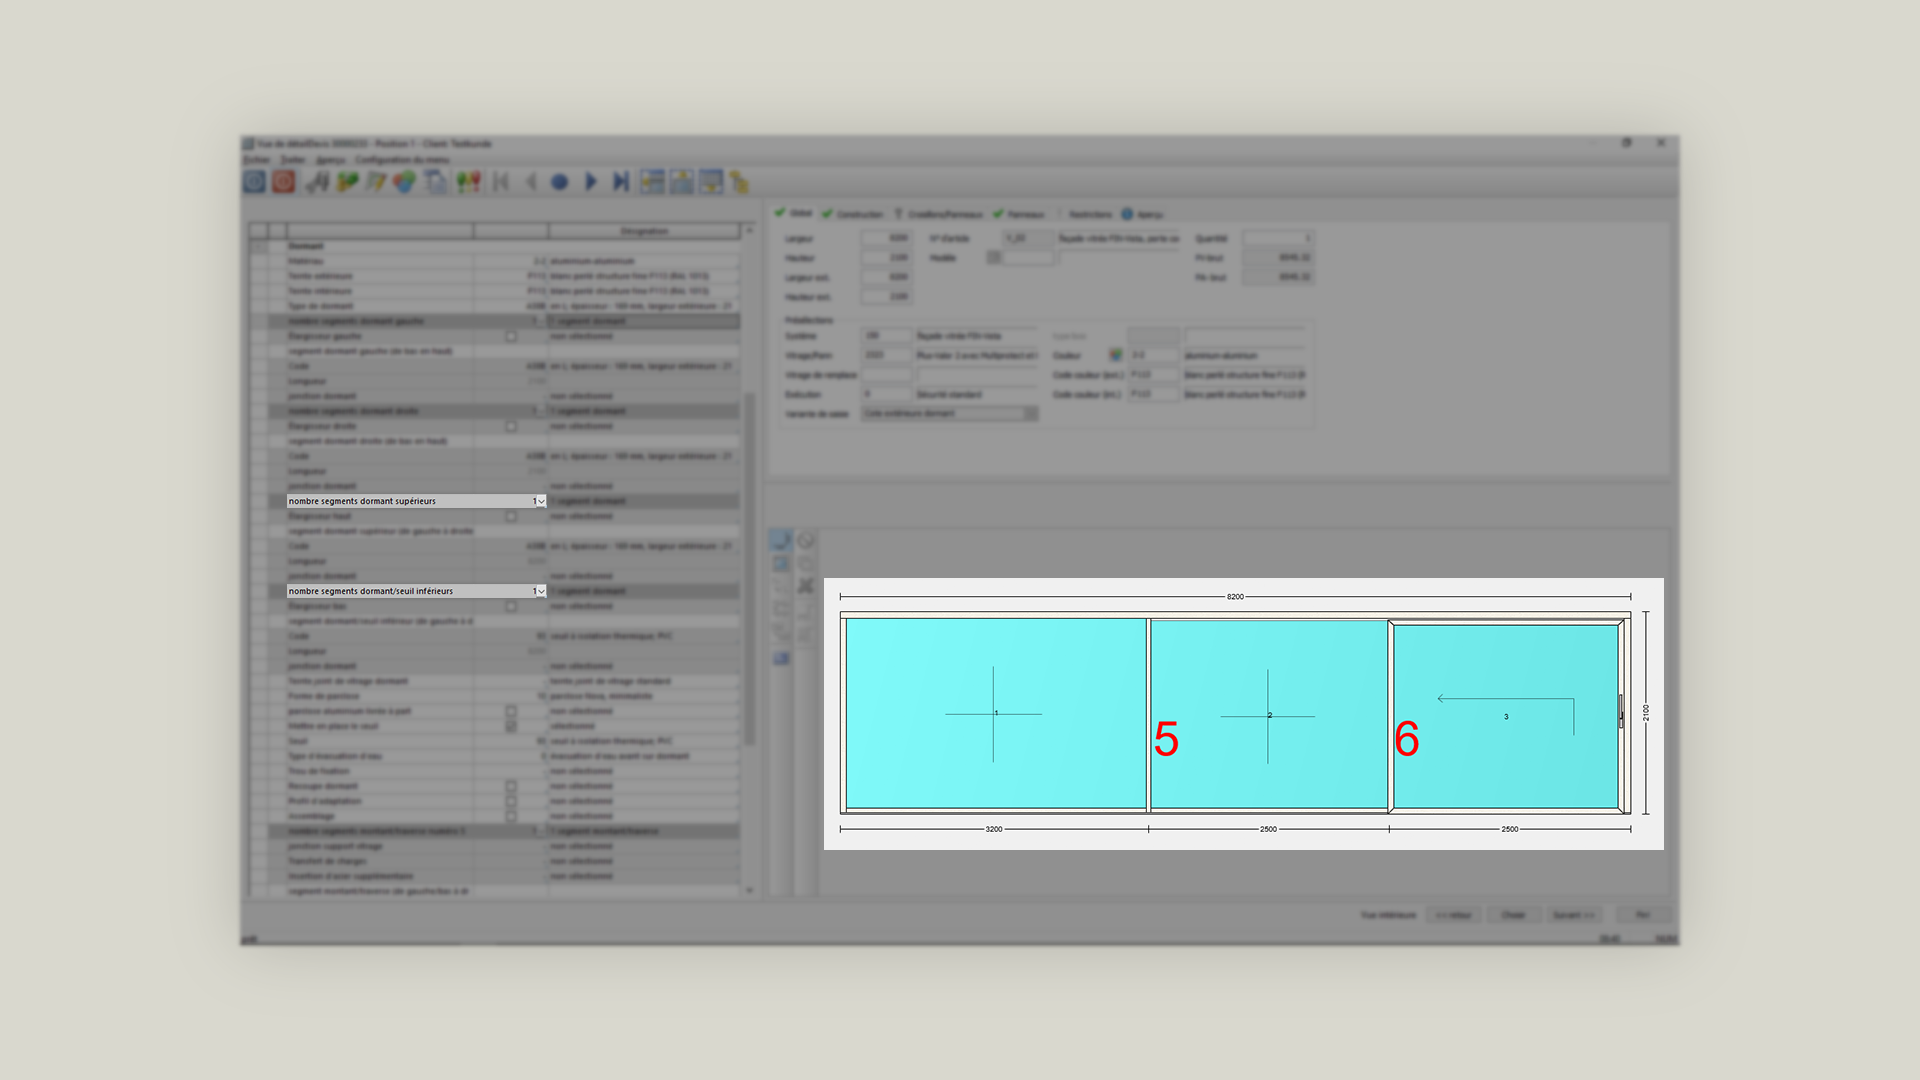Click the << retour button
The width and height of the screenshot is (1920, 1080).
(1452, 915)
